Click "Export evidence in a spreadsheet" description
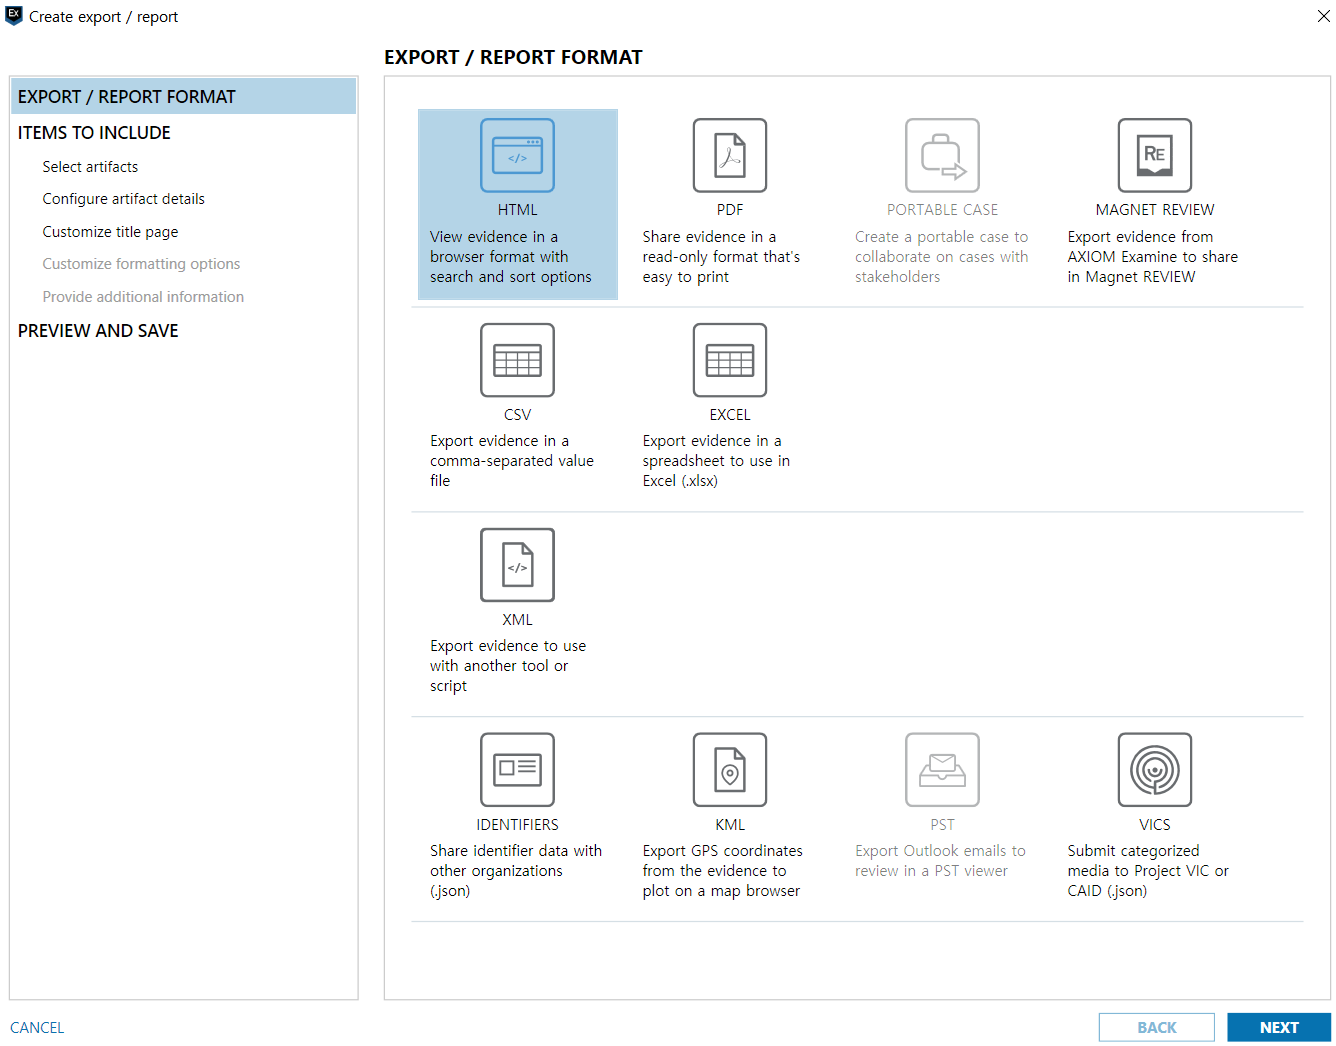1336x1046 pixels. pos(716,461)
